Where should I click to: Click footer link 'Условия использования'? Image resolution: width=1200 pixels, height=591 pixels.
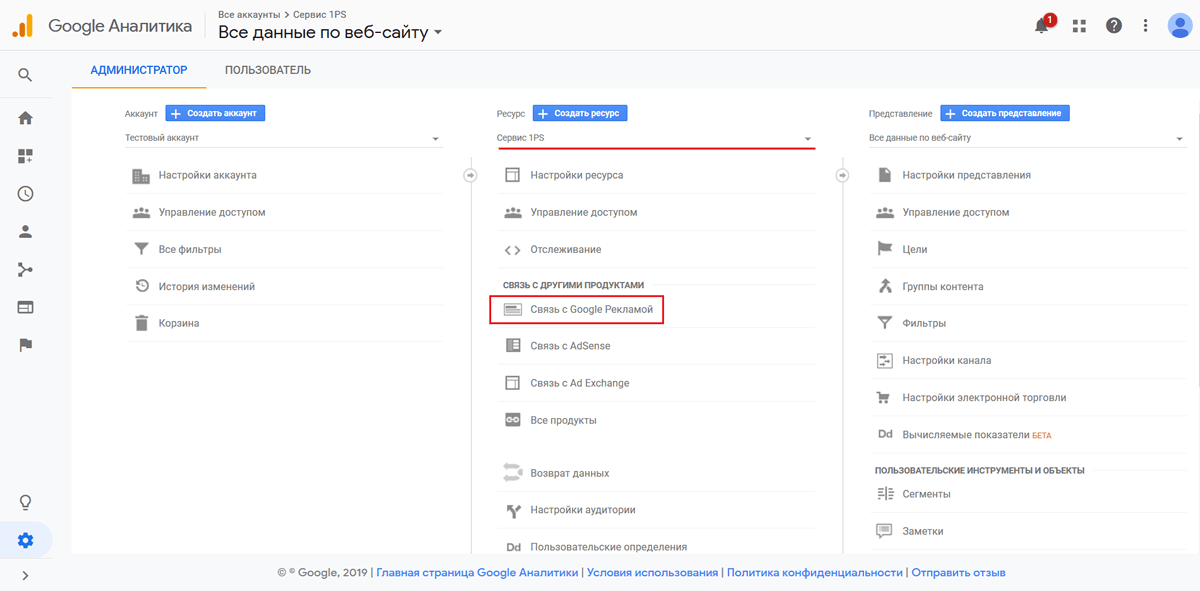pos(653,573)
